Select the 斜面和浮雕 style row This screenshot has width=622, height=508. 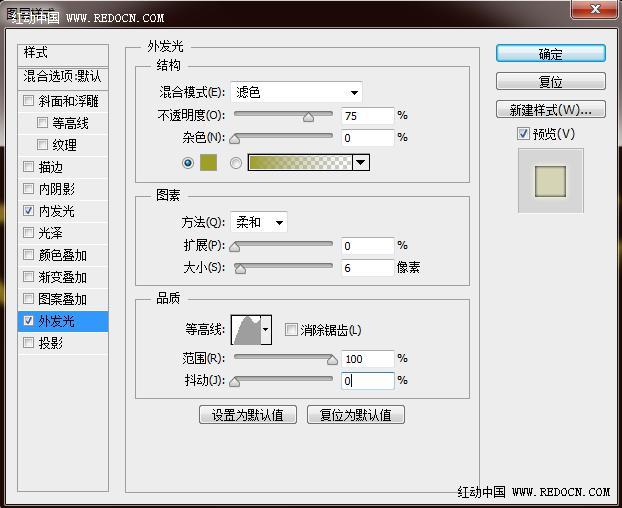tap(63, 101)
